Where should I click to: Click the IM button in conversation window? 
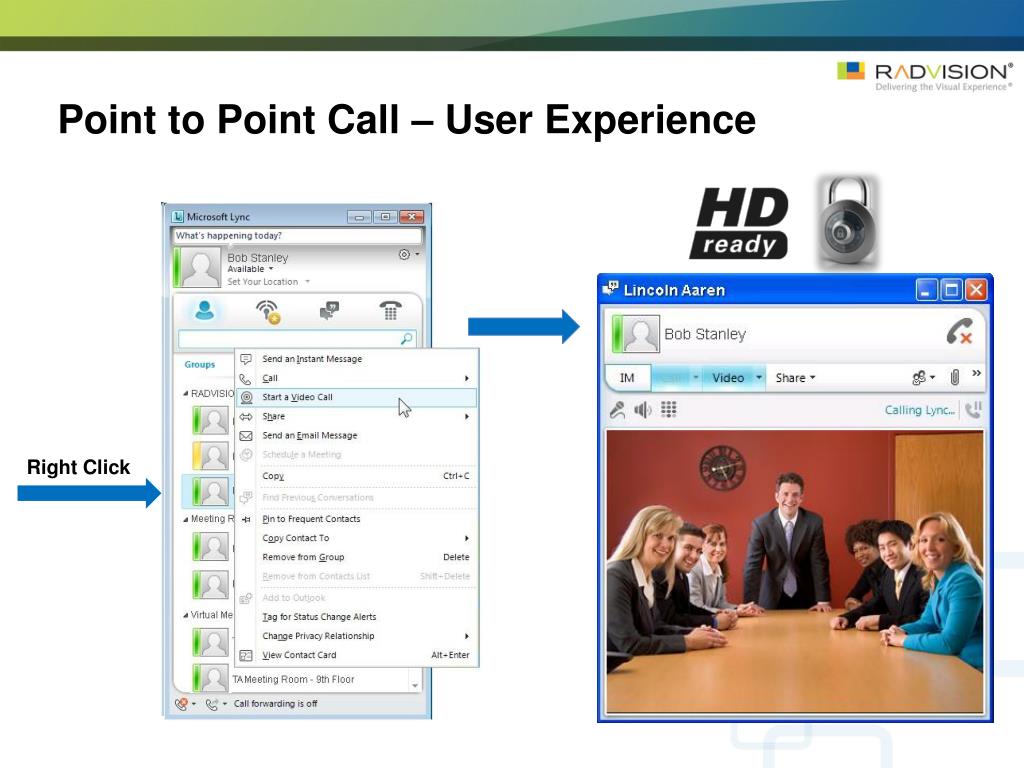point(627,378)
